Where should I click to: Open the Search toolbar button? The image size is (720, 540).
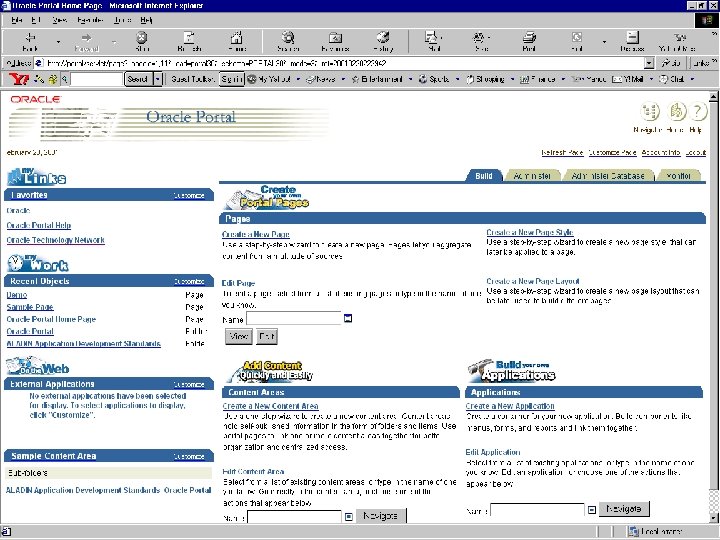(x=288, y=41)
